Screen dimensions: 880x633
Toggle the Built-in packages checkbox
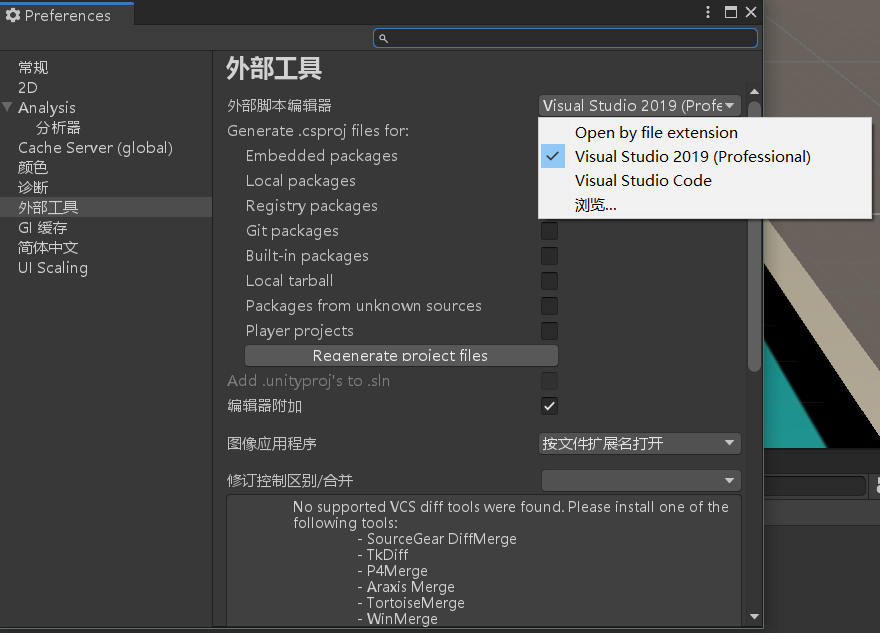click(549, 256)
